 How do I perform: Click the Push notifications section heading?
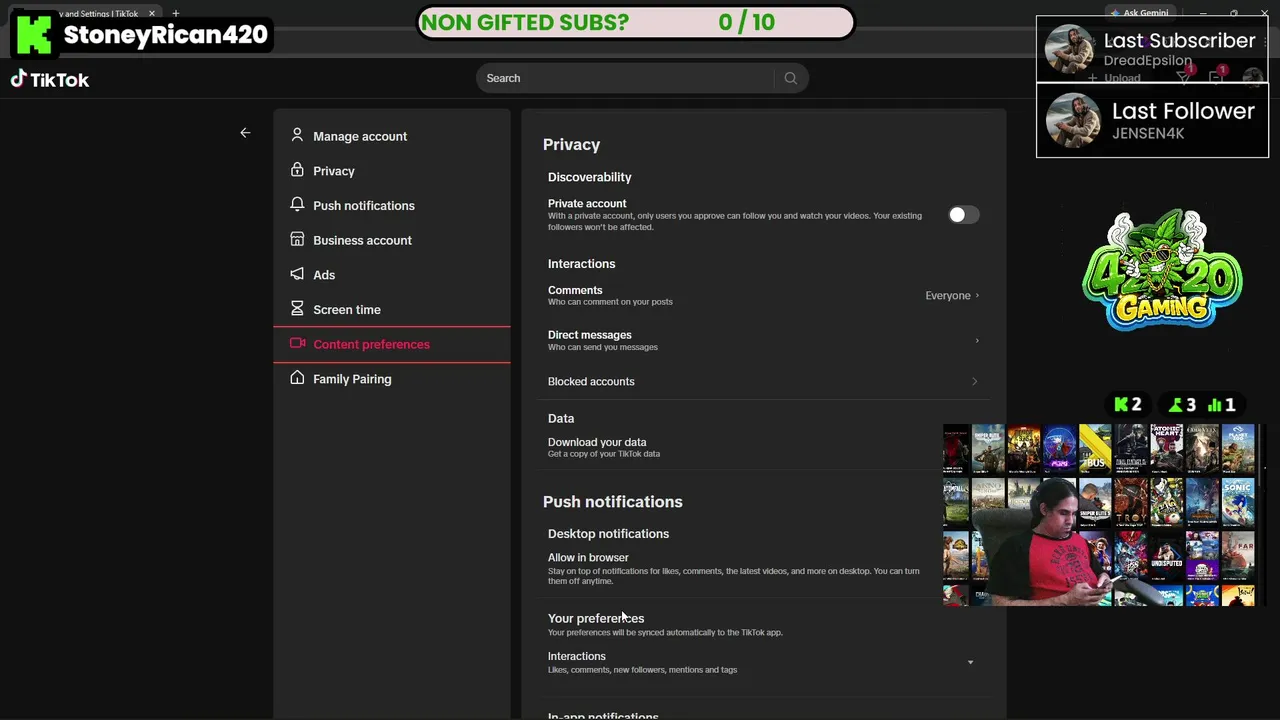[x=612, y=502]
